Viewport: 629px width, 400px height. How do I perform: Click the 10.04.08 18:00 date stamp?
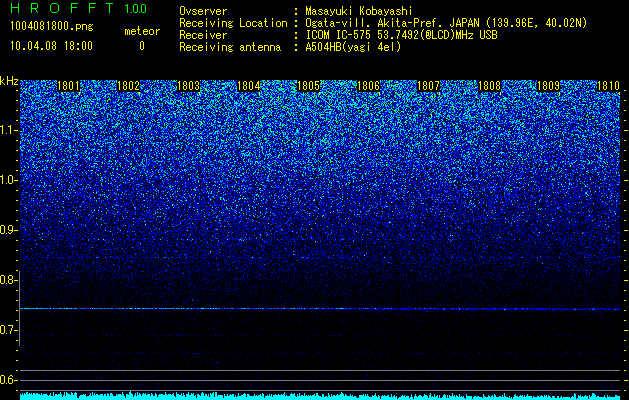(x=51, y=46)
